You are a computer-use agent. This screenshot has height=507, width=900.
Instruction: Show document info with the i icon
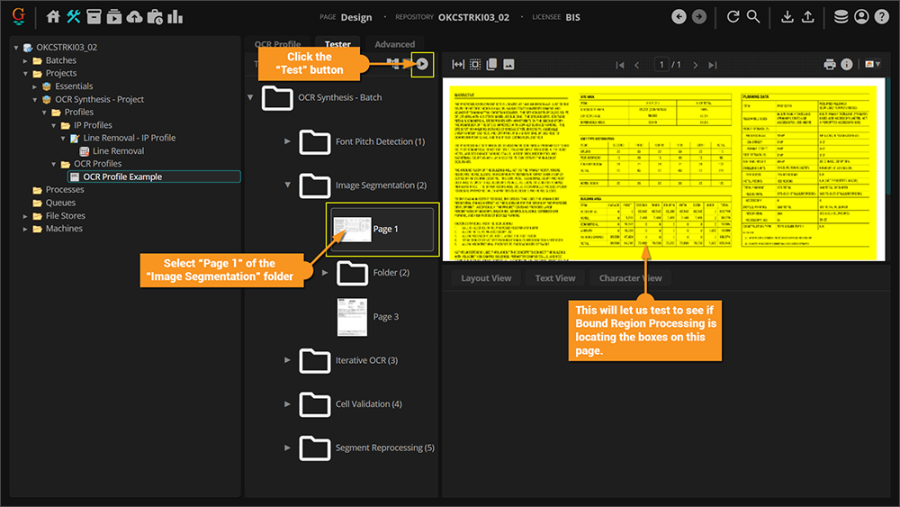point(847,64)
